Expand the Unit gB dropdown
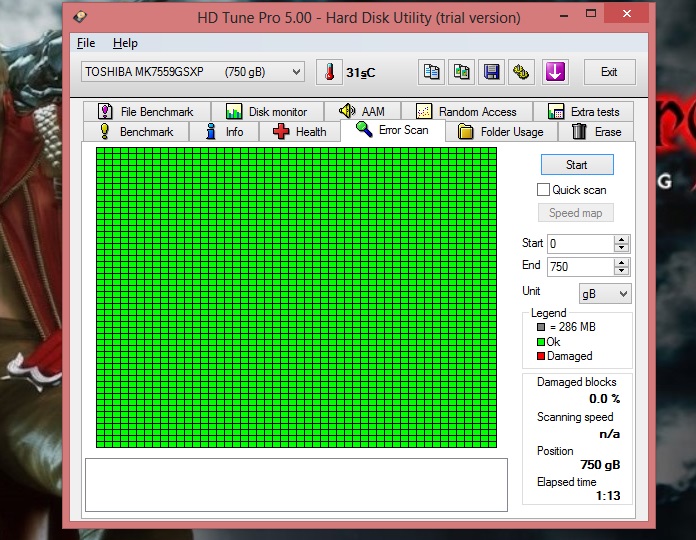This screenshot has width=696, height=540. pos(605,293)
